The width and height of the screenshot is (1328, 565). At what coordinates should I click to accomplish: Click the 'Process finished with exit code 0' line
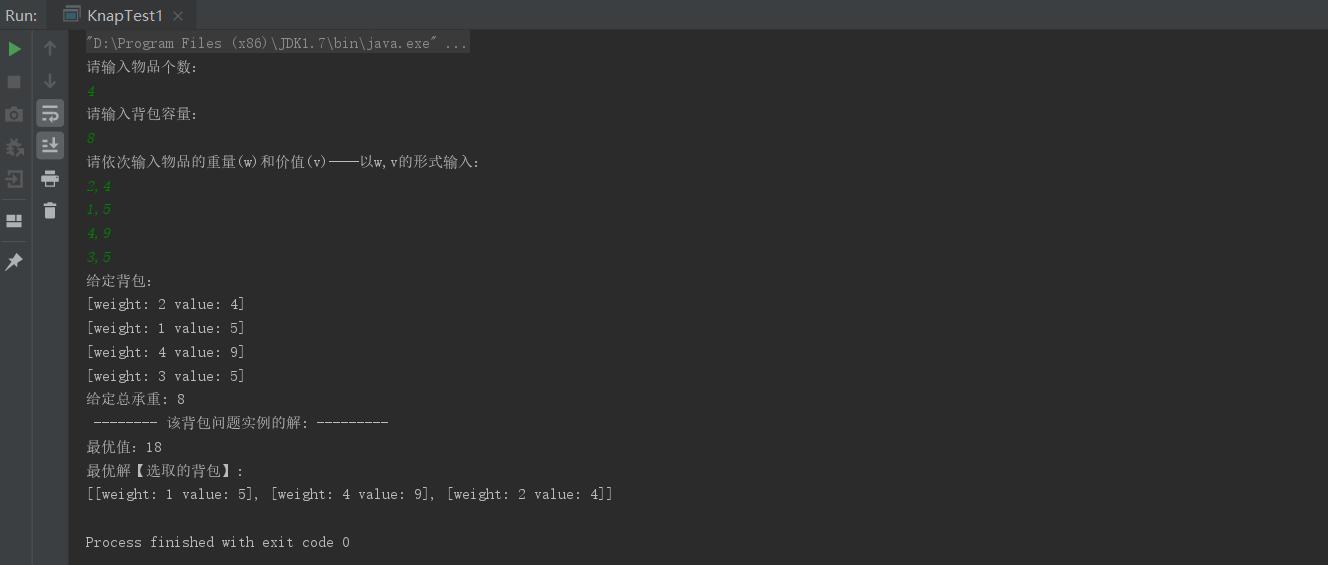tap(218, 542)
